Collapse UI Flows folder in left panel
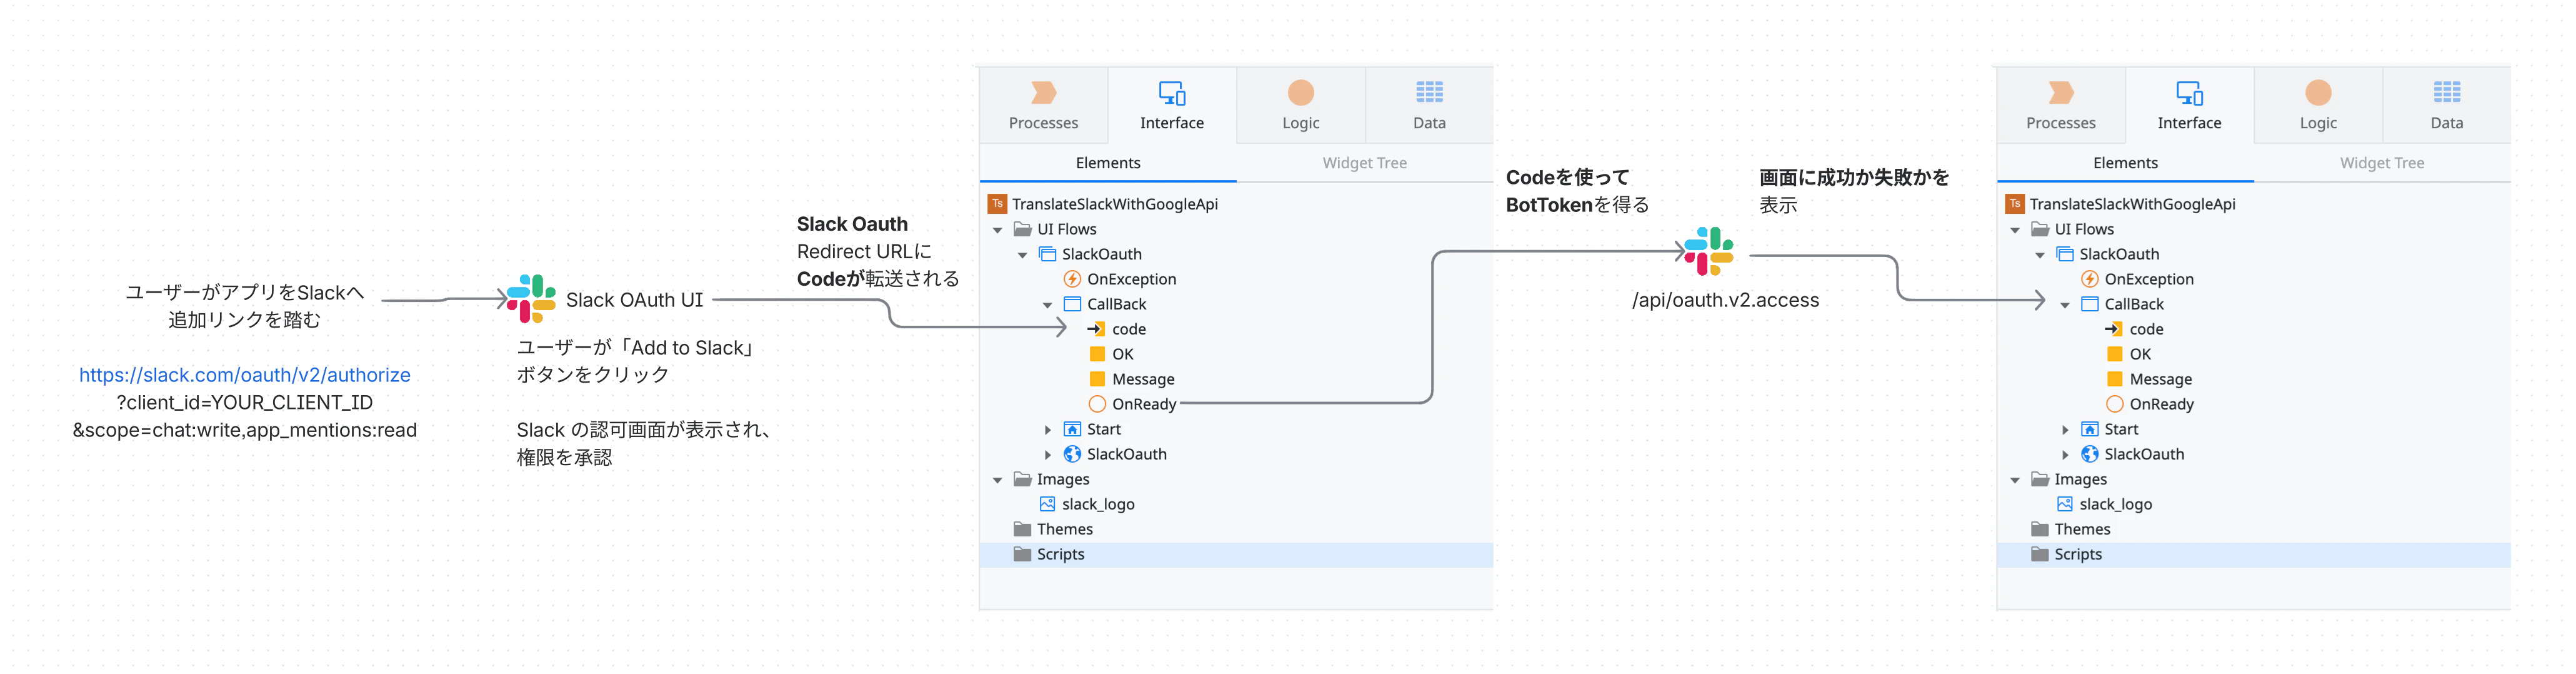This screenshot has width=2576, height=674. [997, 230]
